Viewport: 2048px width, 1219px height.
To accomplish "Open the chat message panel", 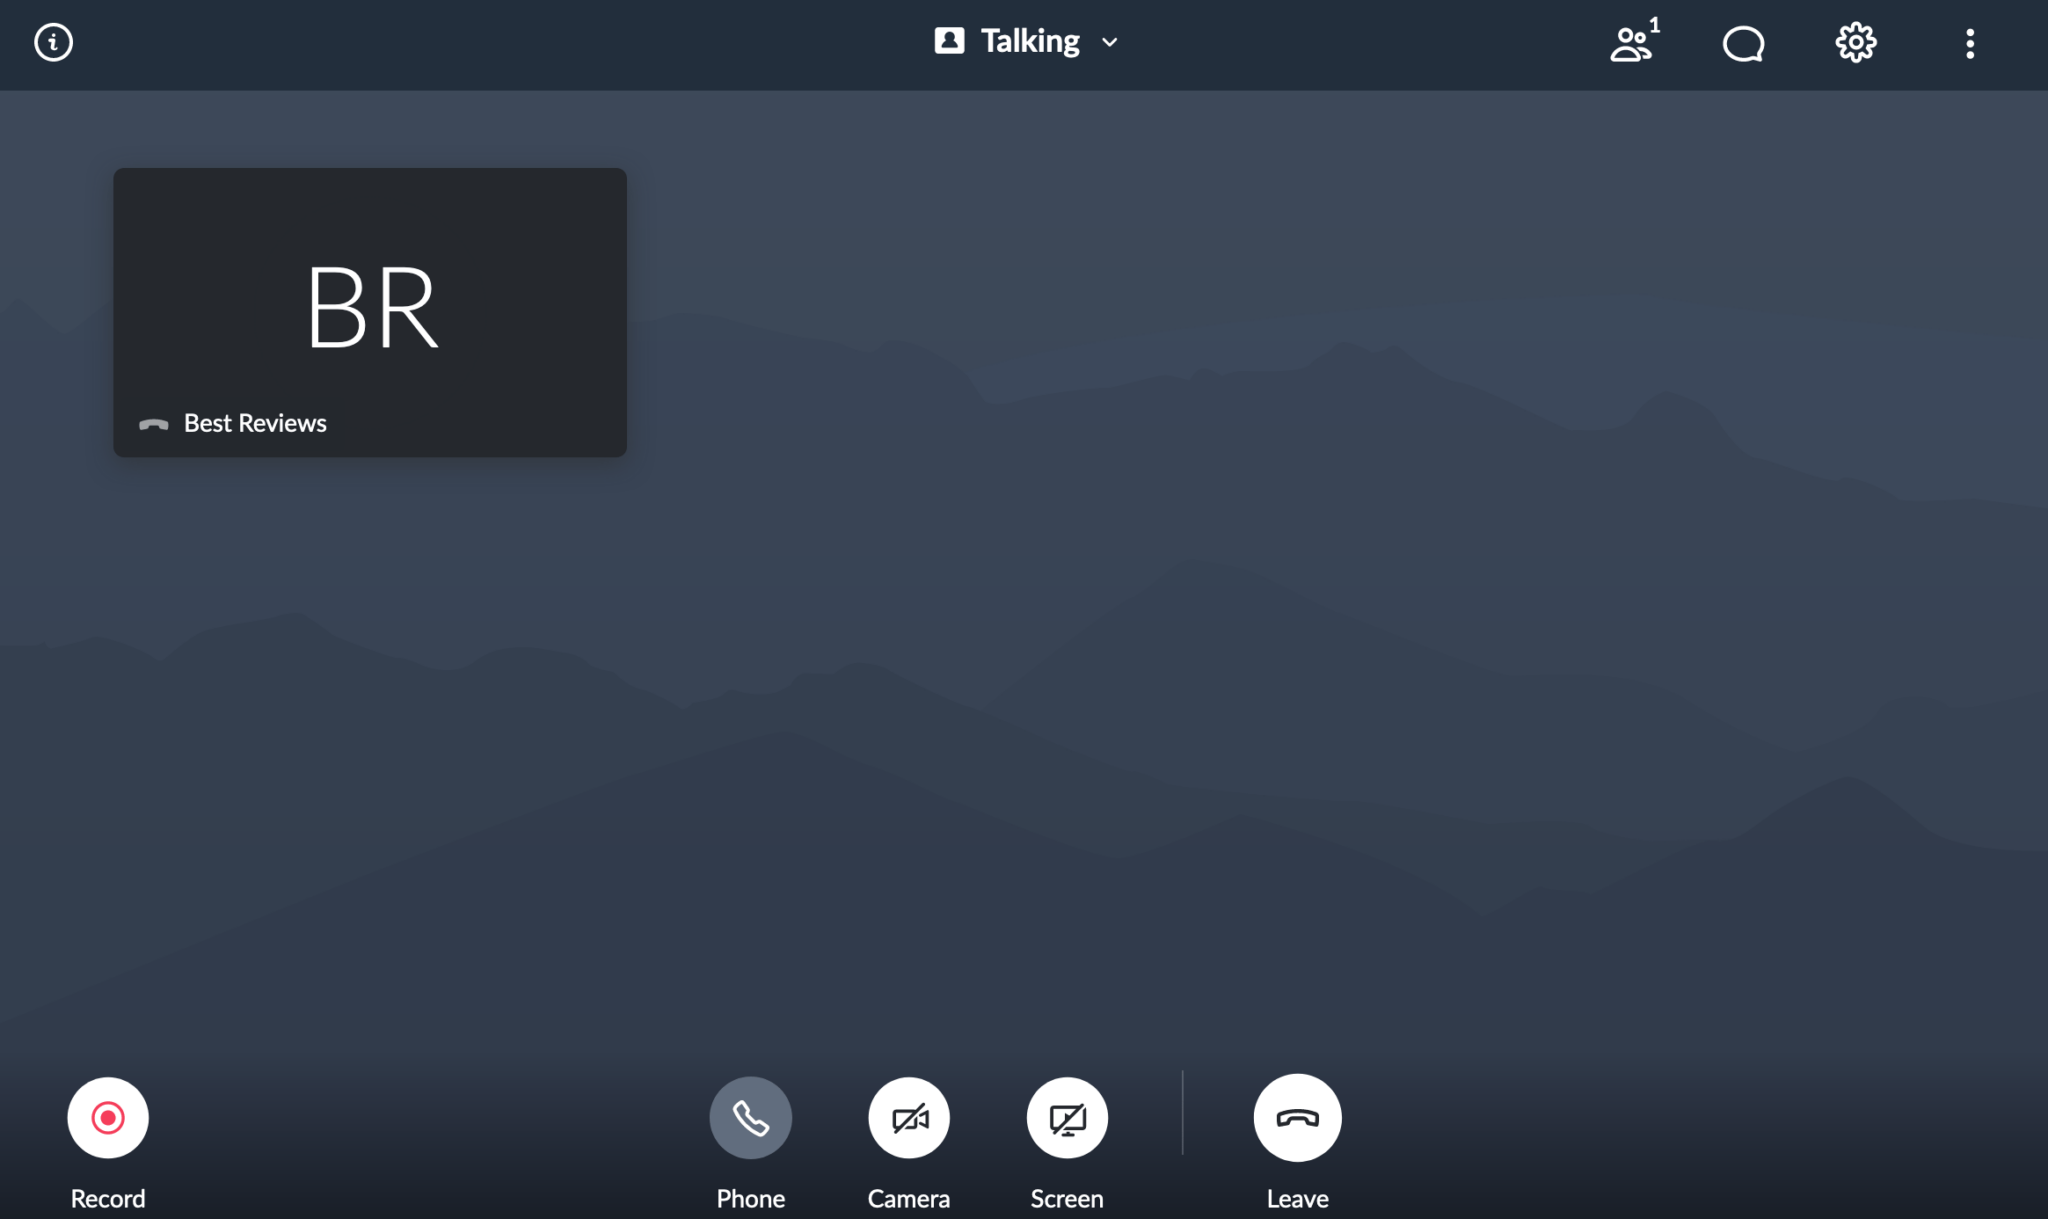I will pyautogui.click(x=1743, y=42).
